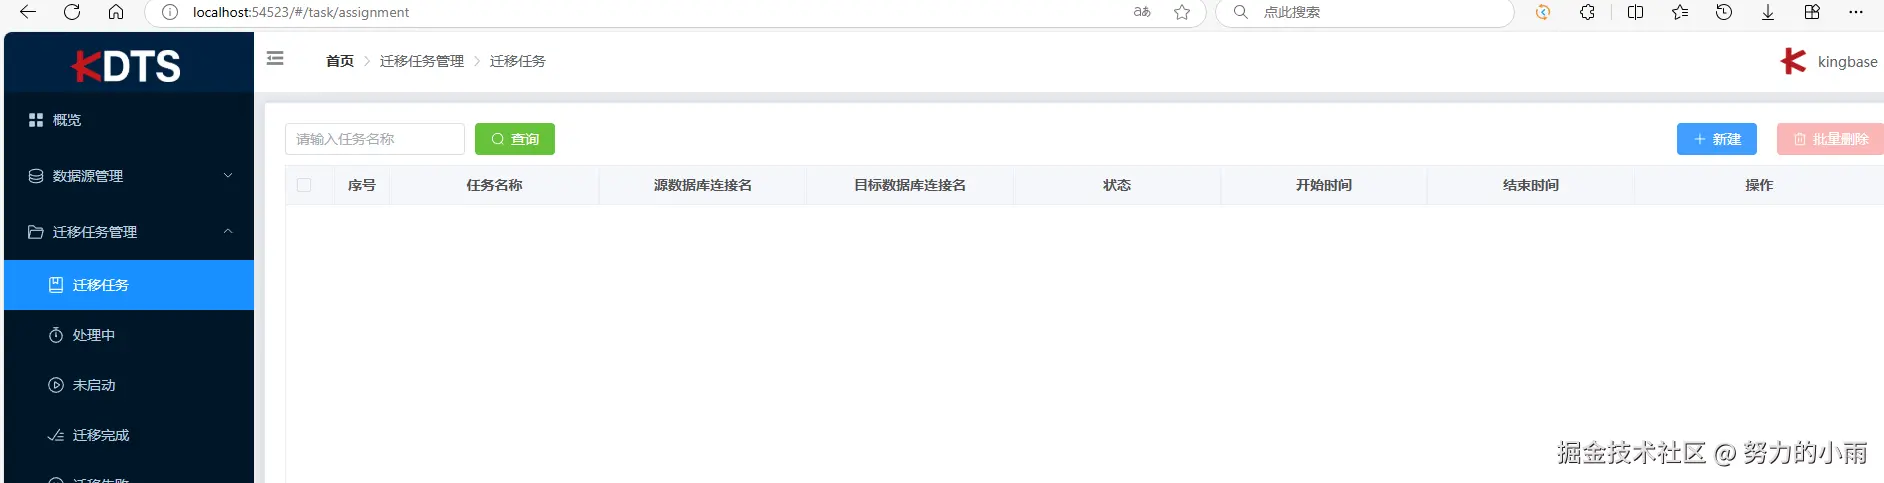Click the green 查询 button
Screen dimensions: 1884x483
click(x=515, y=139)
